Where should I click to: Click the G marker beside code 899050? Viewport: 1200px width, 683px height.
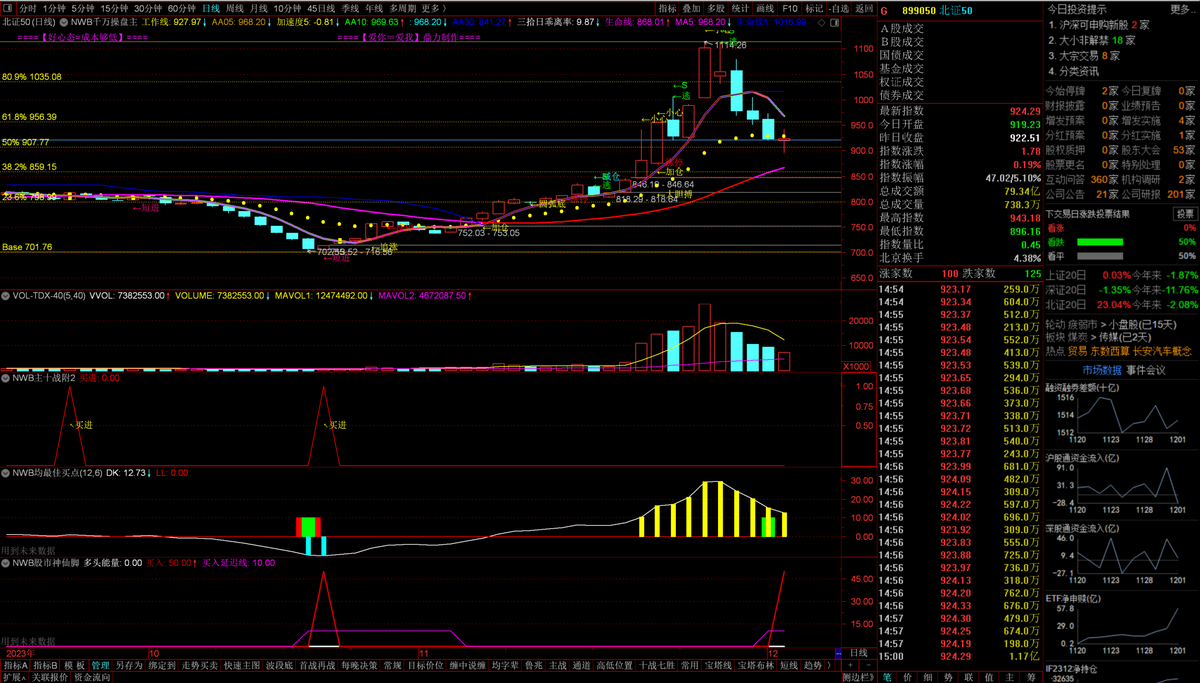tap(884, 8)
